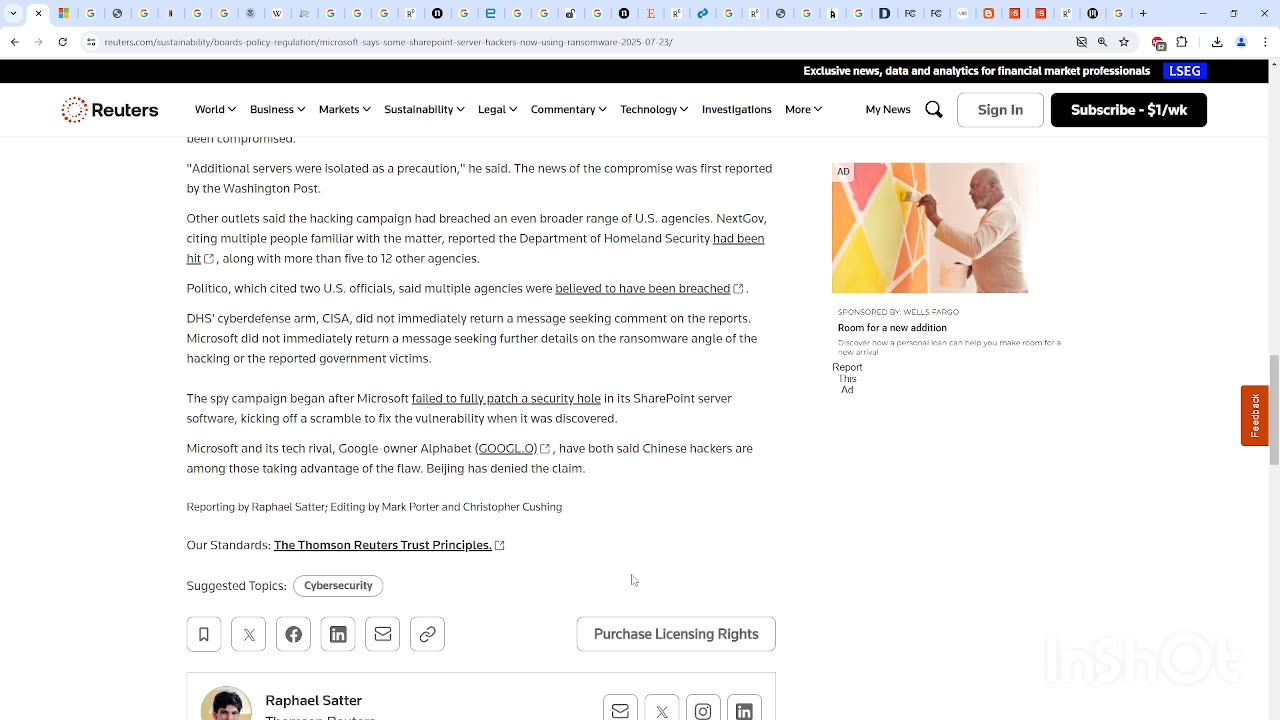Expand the Sustainability menu
Viewport: 1280px width, 720px height.
coord(424,110)
